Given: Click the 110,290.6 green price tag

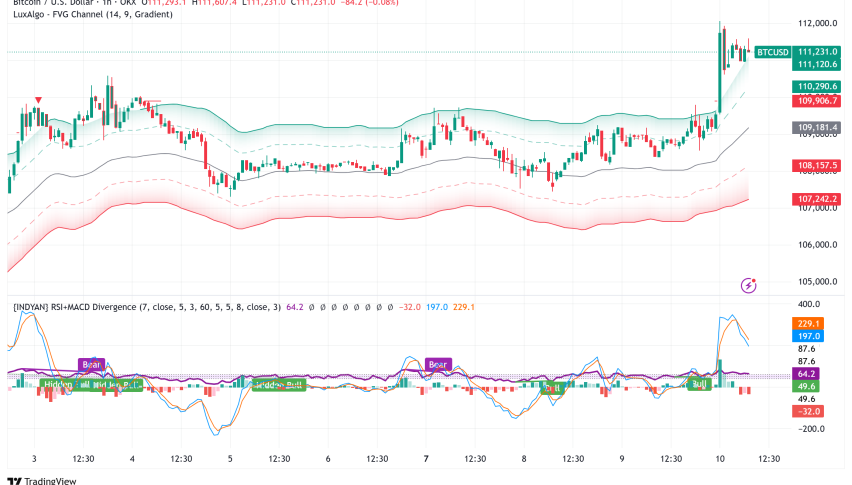Looking at the screenshot, I should 817,86.
